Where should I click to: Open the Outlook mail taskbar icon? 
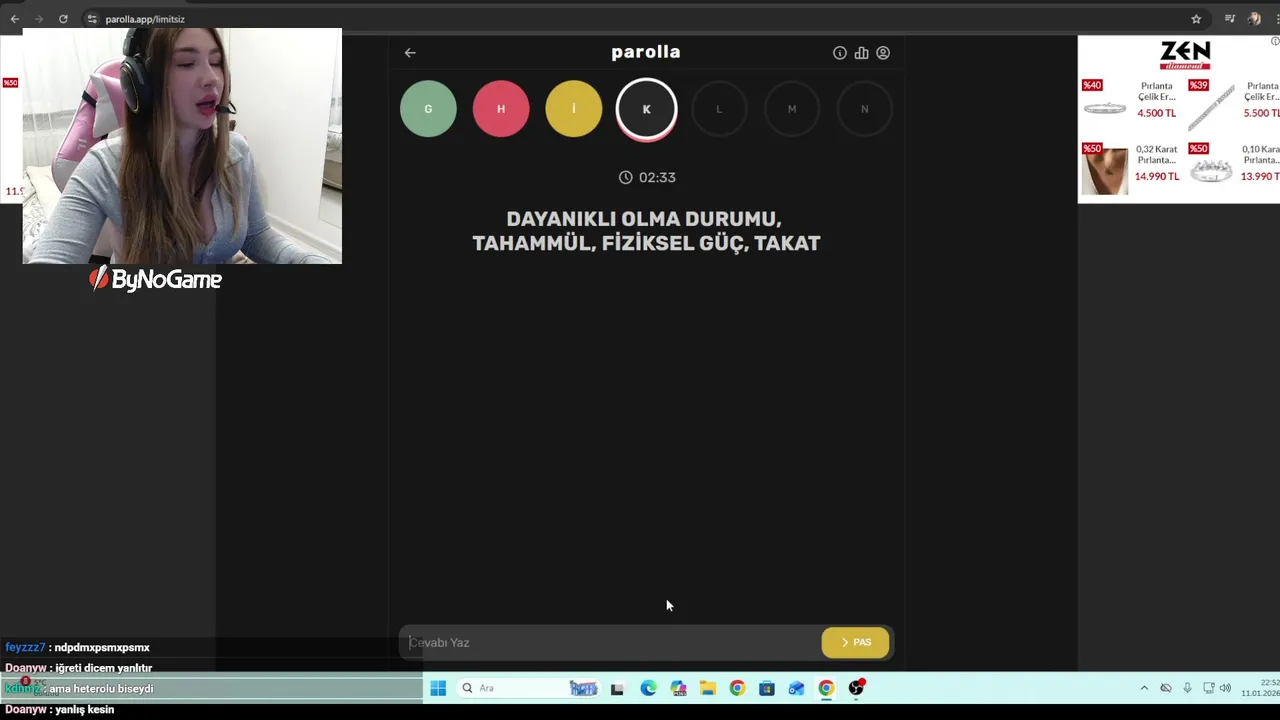pyautogui.click(x=796, y=688)
